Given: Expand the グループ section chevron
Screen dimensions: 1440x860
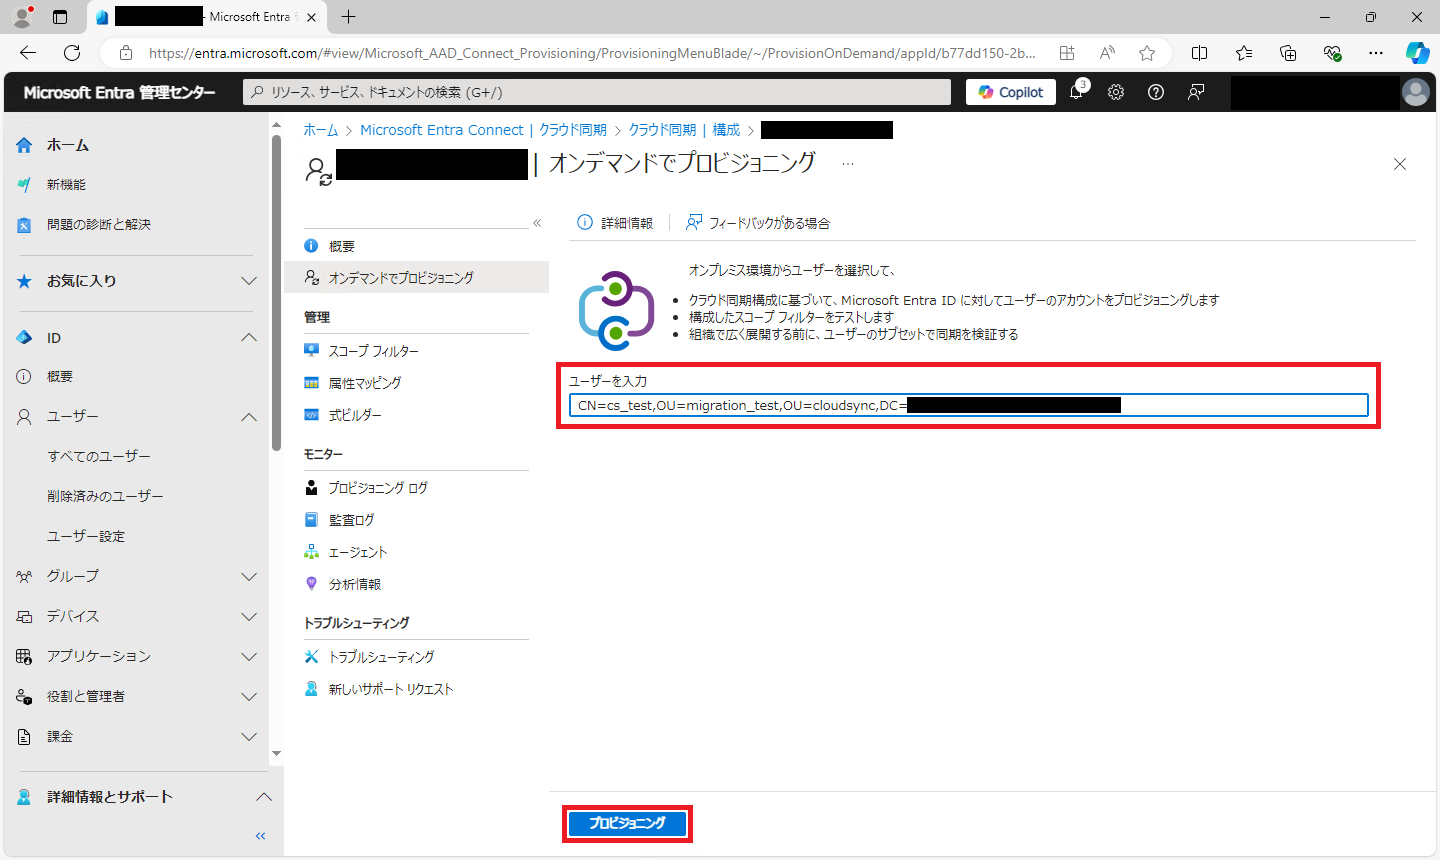Looking at the screenshot, I should pyautogui.click(x=249, y=577).
